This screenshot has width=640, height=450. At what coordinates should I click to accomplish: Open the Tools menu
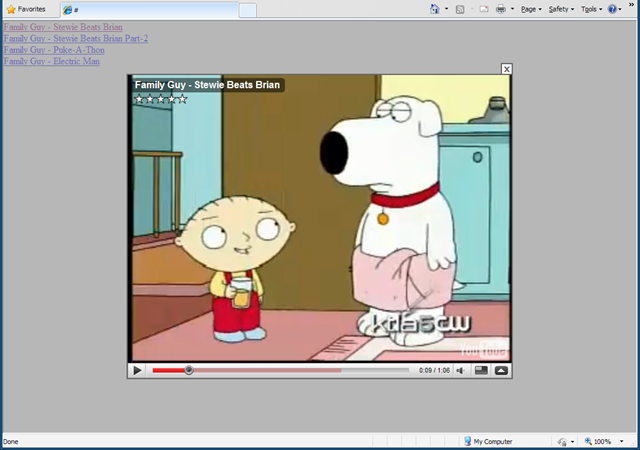(591, 9)
